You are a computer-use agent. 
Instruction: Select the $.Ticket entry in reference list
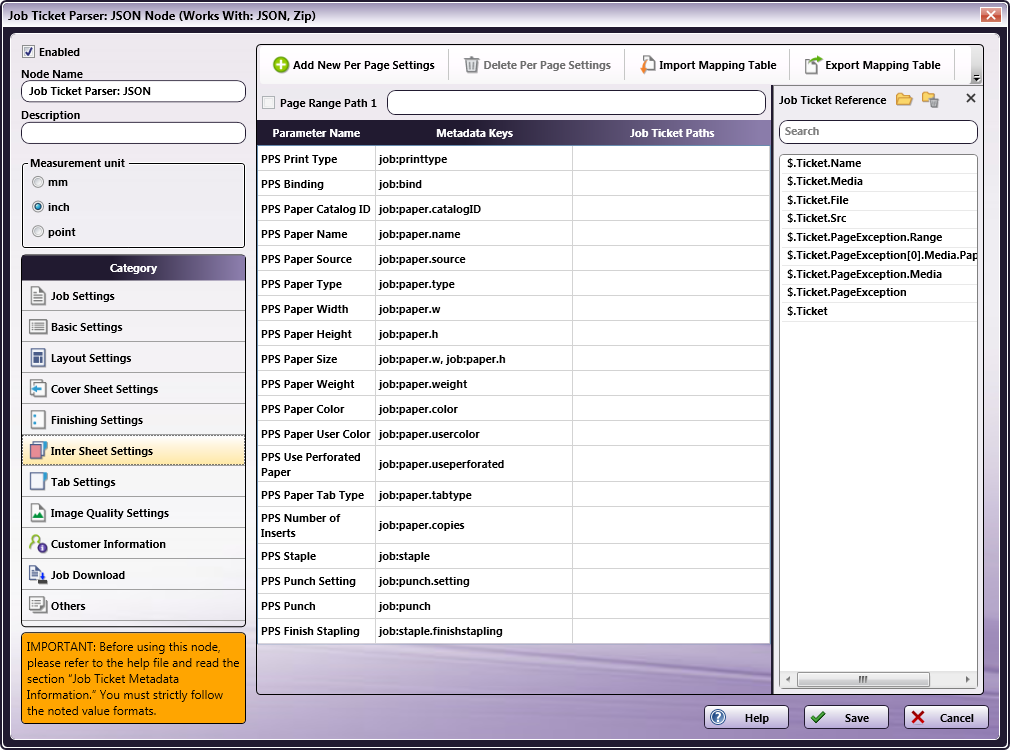878,311
